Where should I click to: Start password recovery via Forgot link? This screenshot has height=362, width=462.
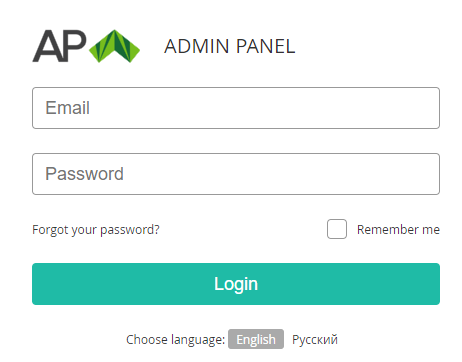[x=96, y=230]
